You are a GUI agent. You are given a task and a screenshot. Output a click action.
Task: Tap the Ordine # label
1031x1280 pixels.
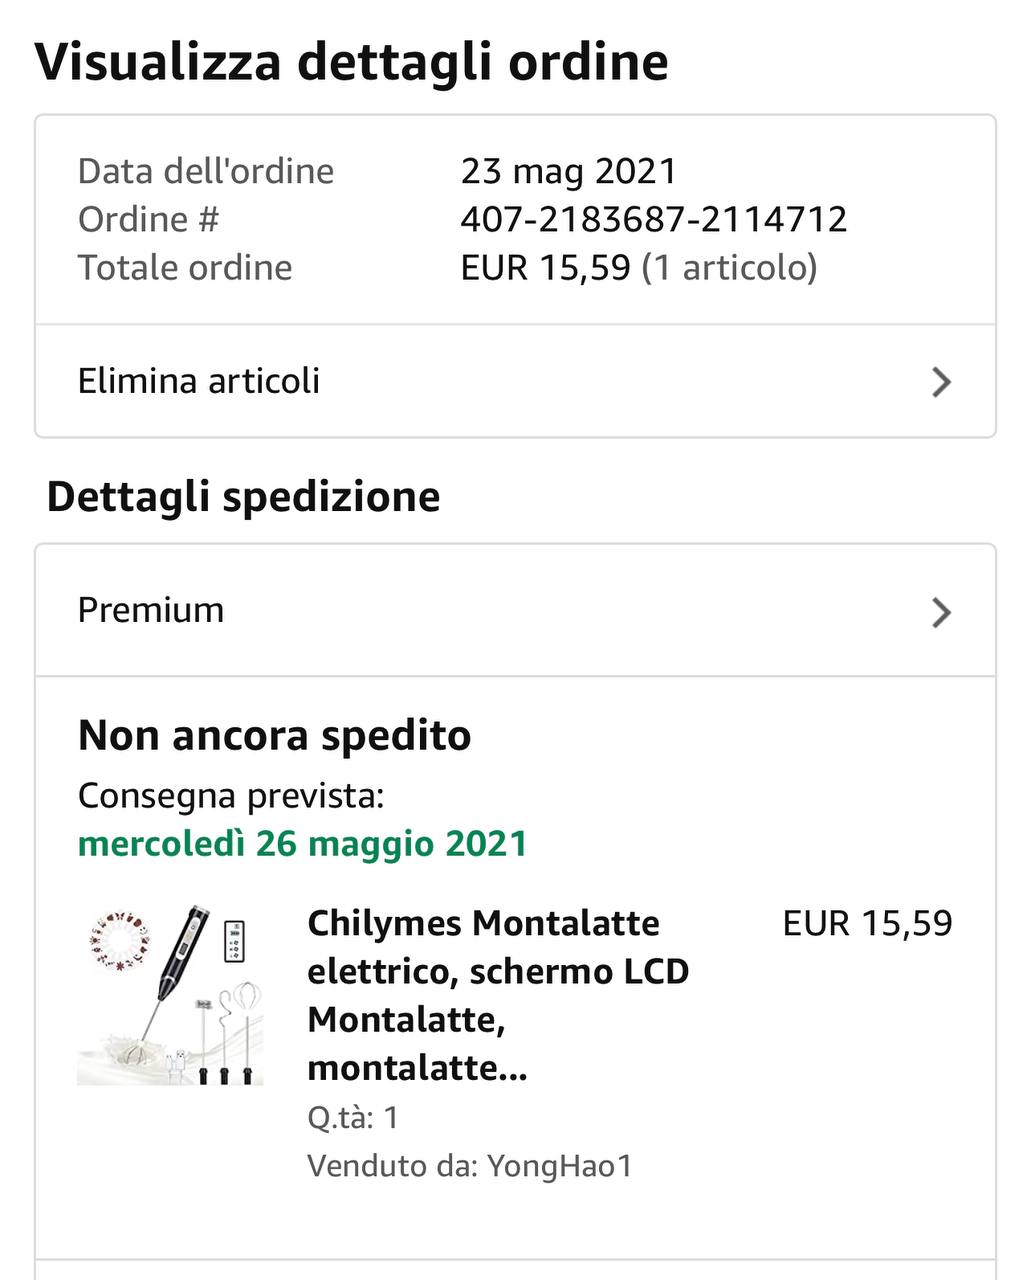[148, 219]
